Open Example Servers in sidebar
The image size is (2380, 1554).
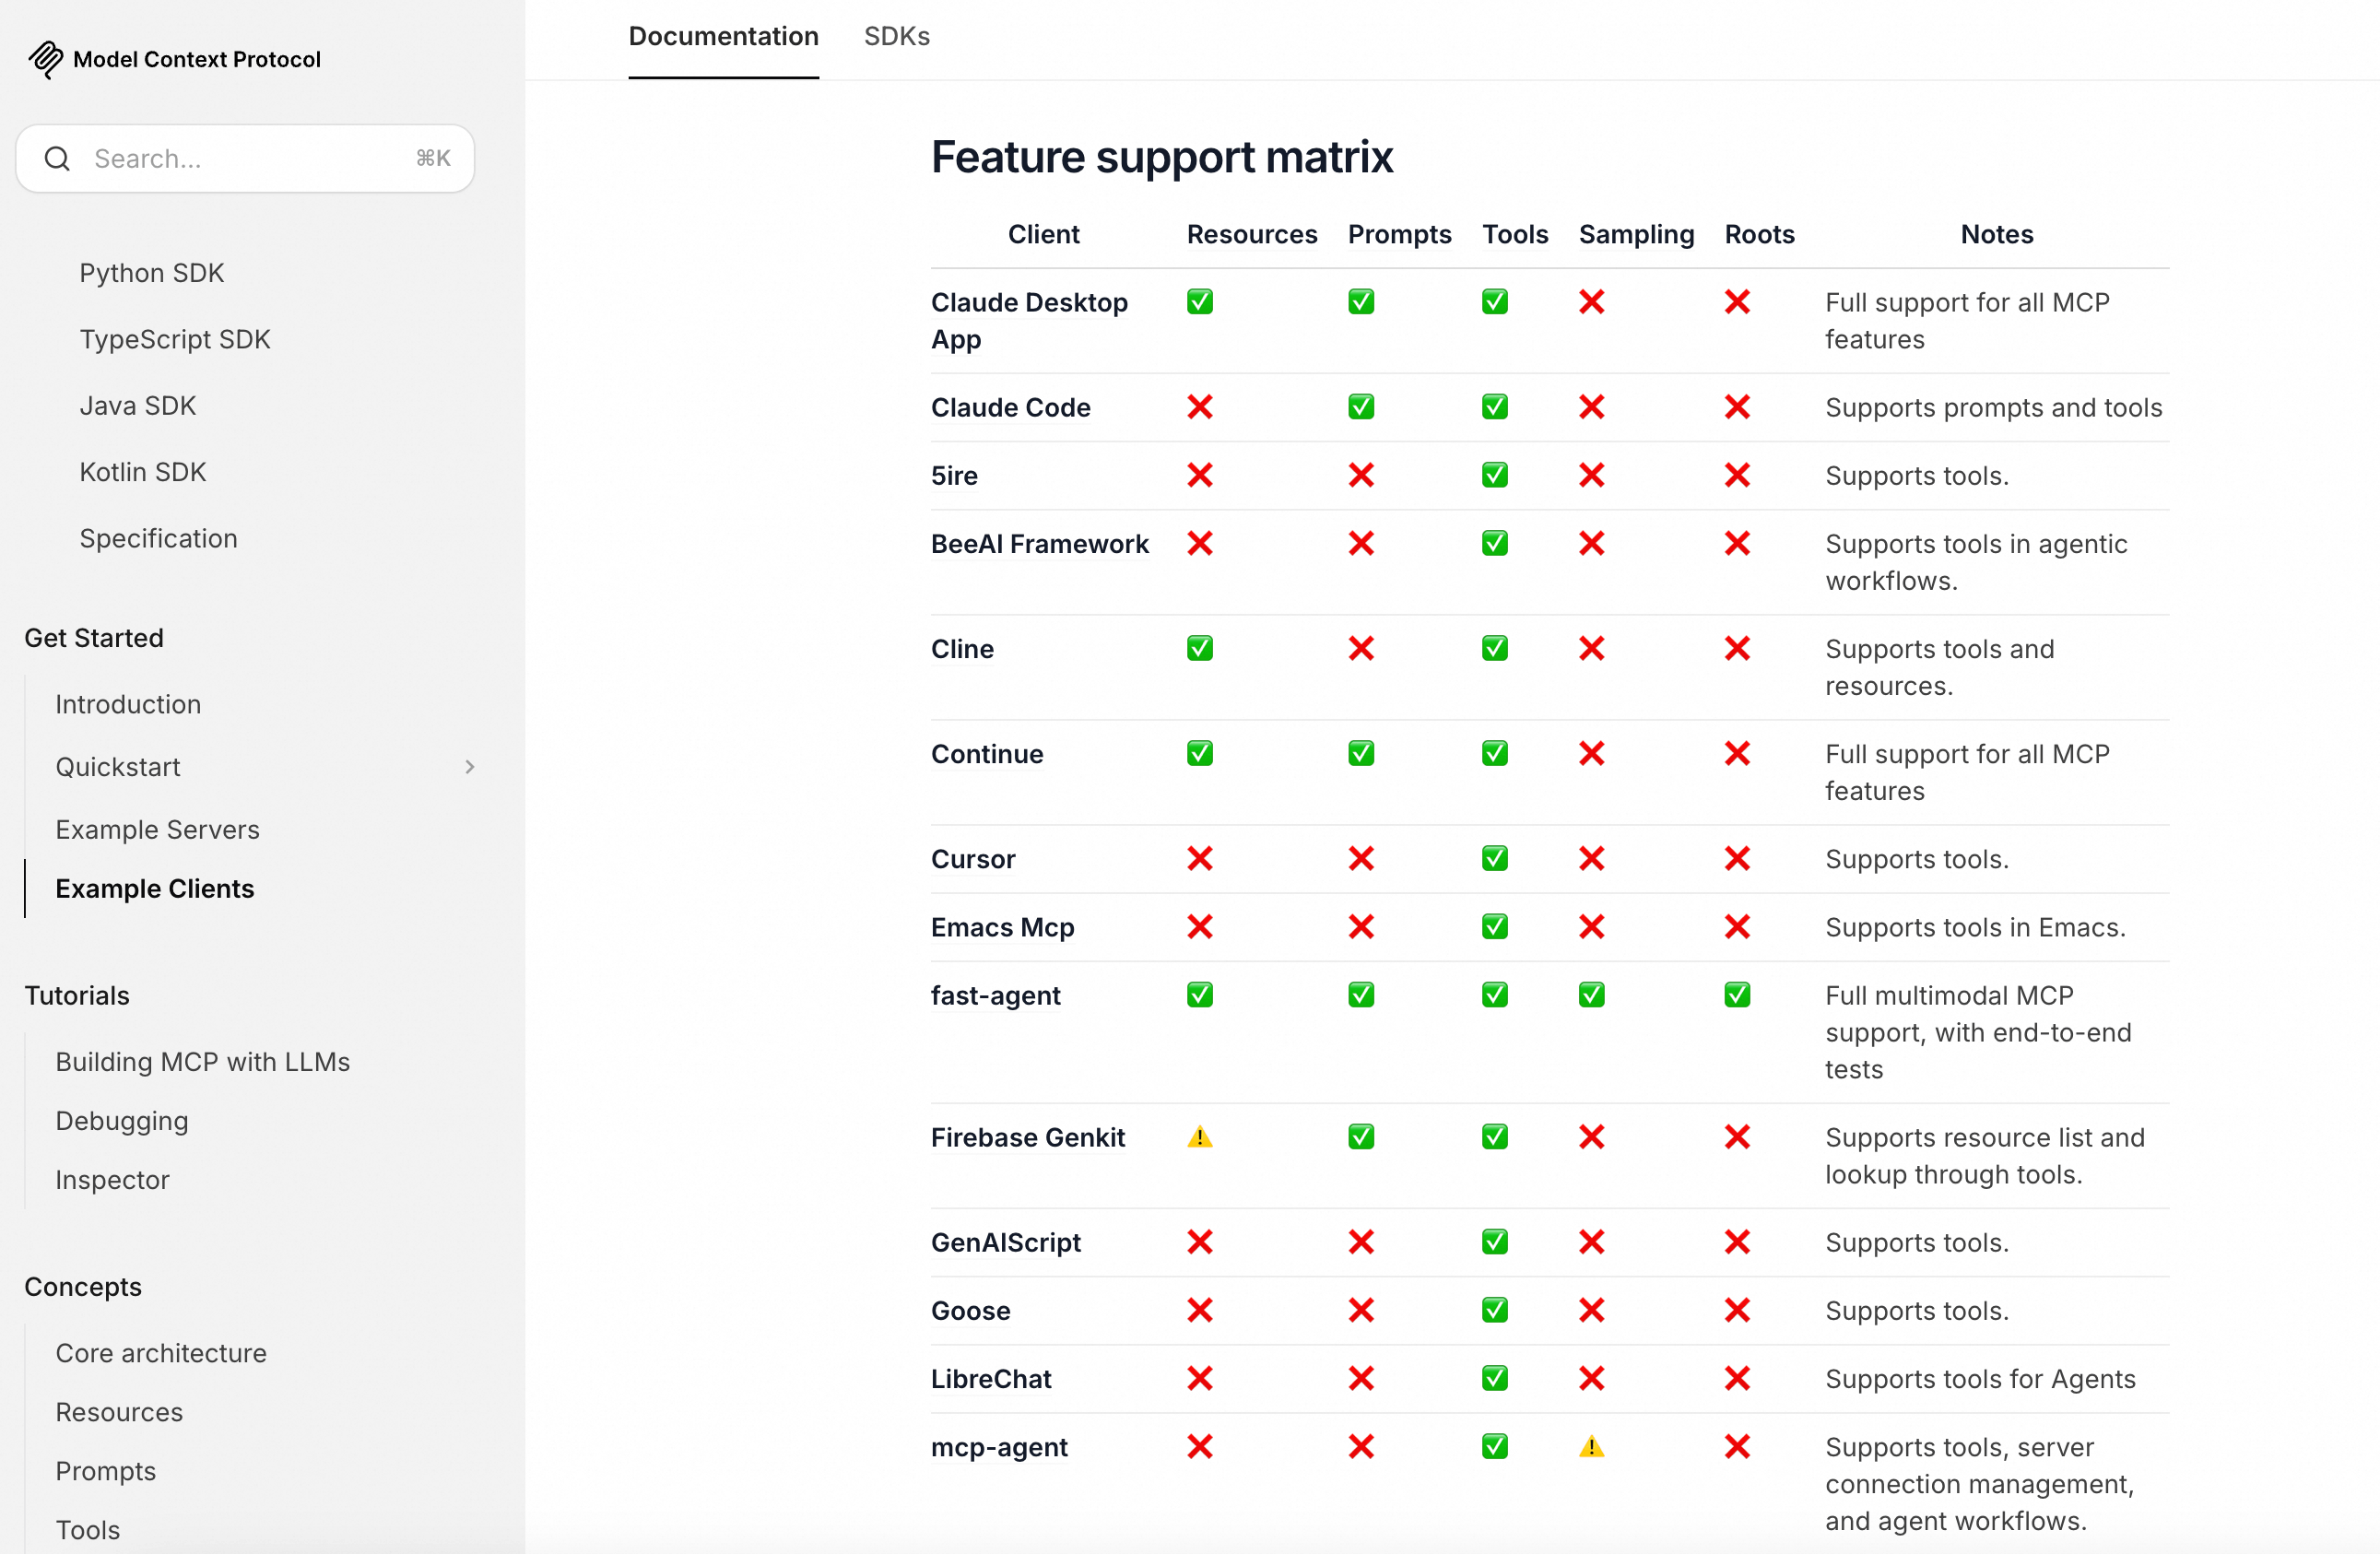click(157, 830)
